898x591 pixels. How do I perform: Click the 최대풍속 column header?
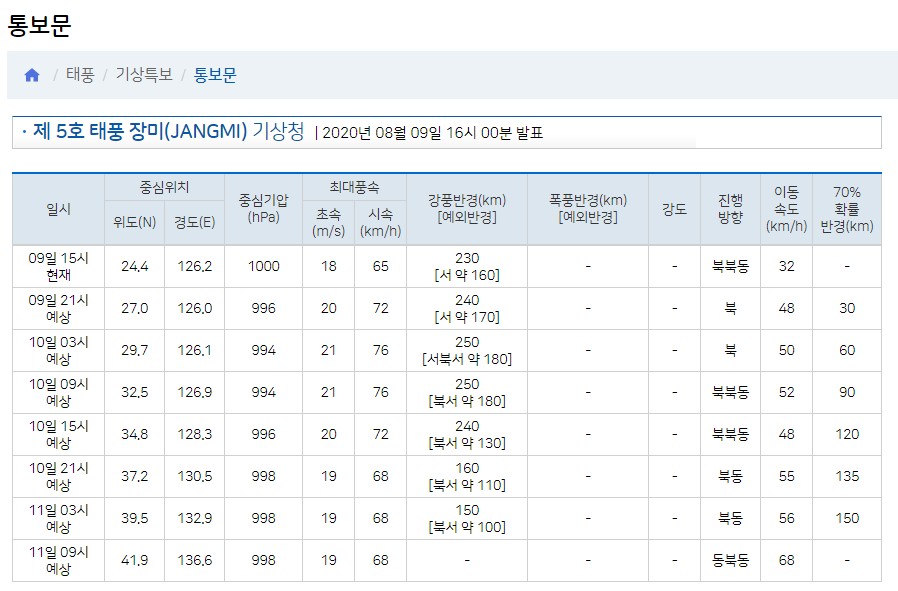(x=355, y=187)
